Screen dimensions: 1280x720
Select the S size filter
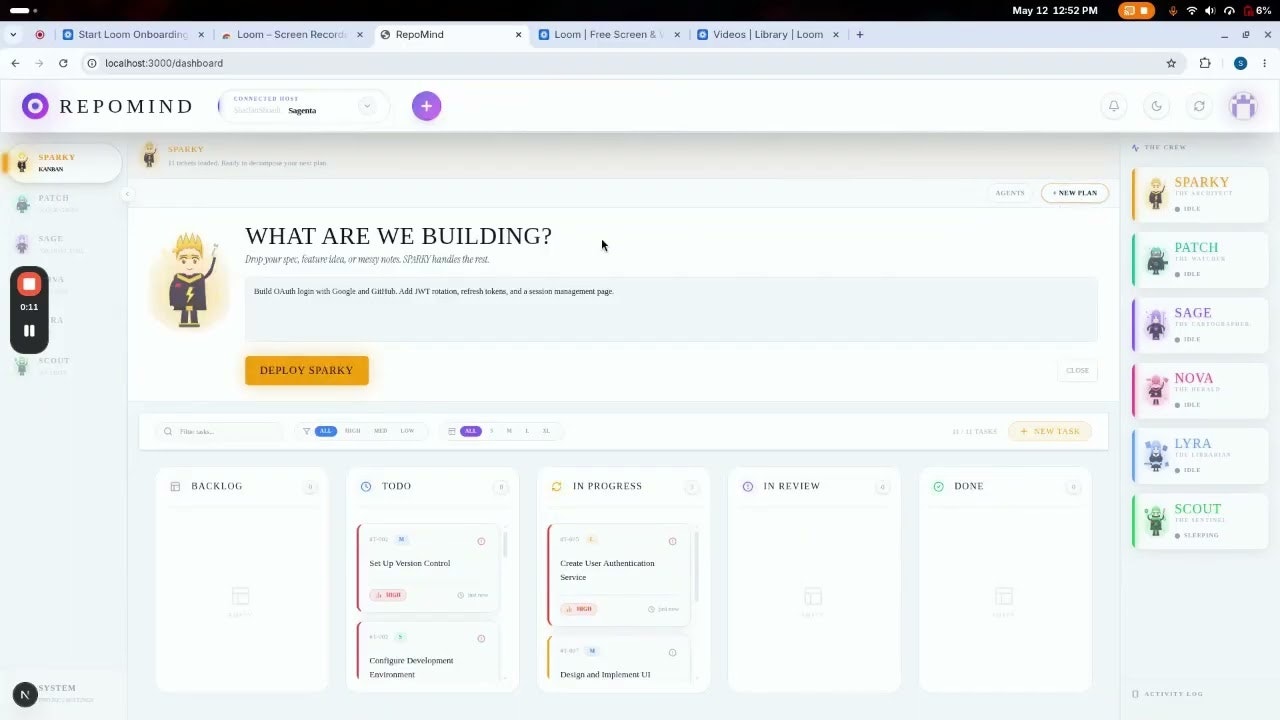[491, 431]
